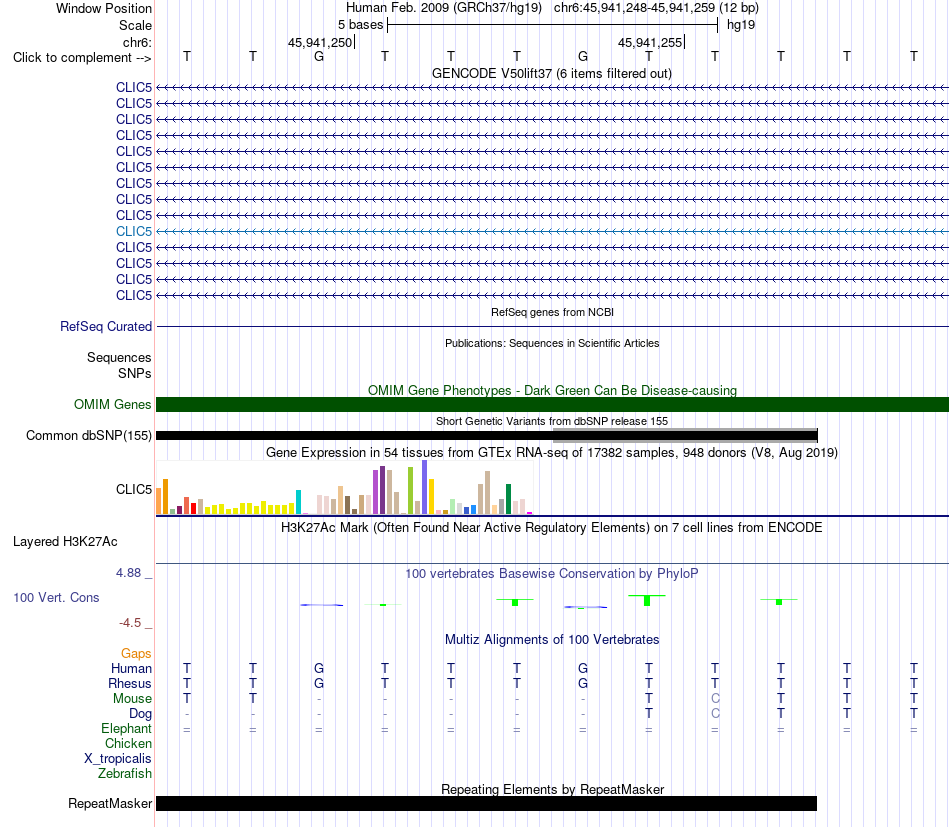Click the SNPs track label
Image resolution: width=950 pixels, height=827 pixels.
135,373
